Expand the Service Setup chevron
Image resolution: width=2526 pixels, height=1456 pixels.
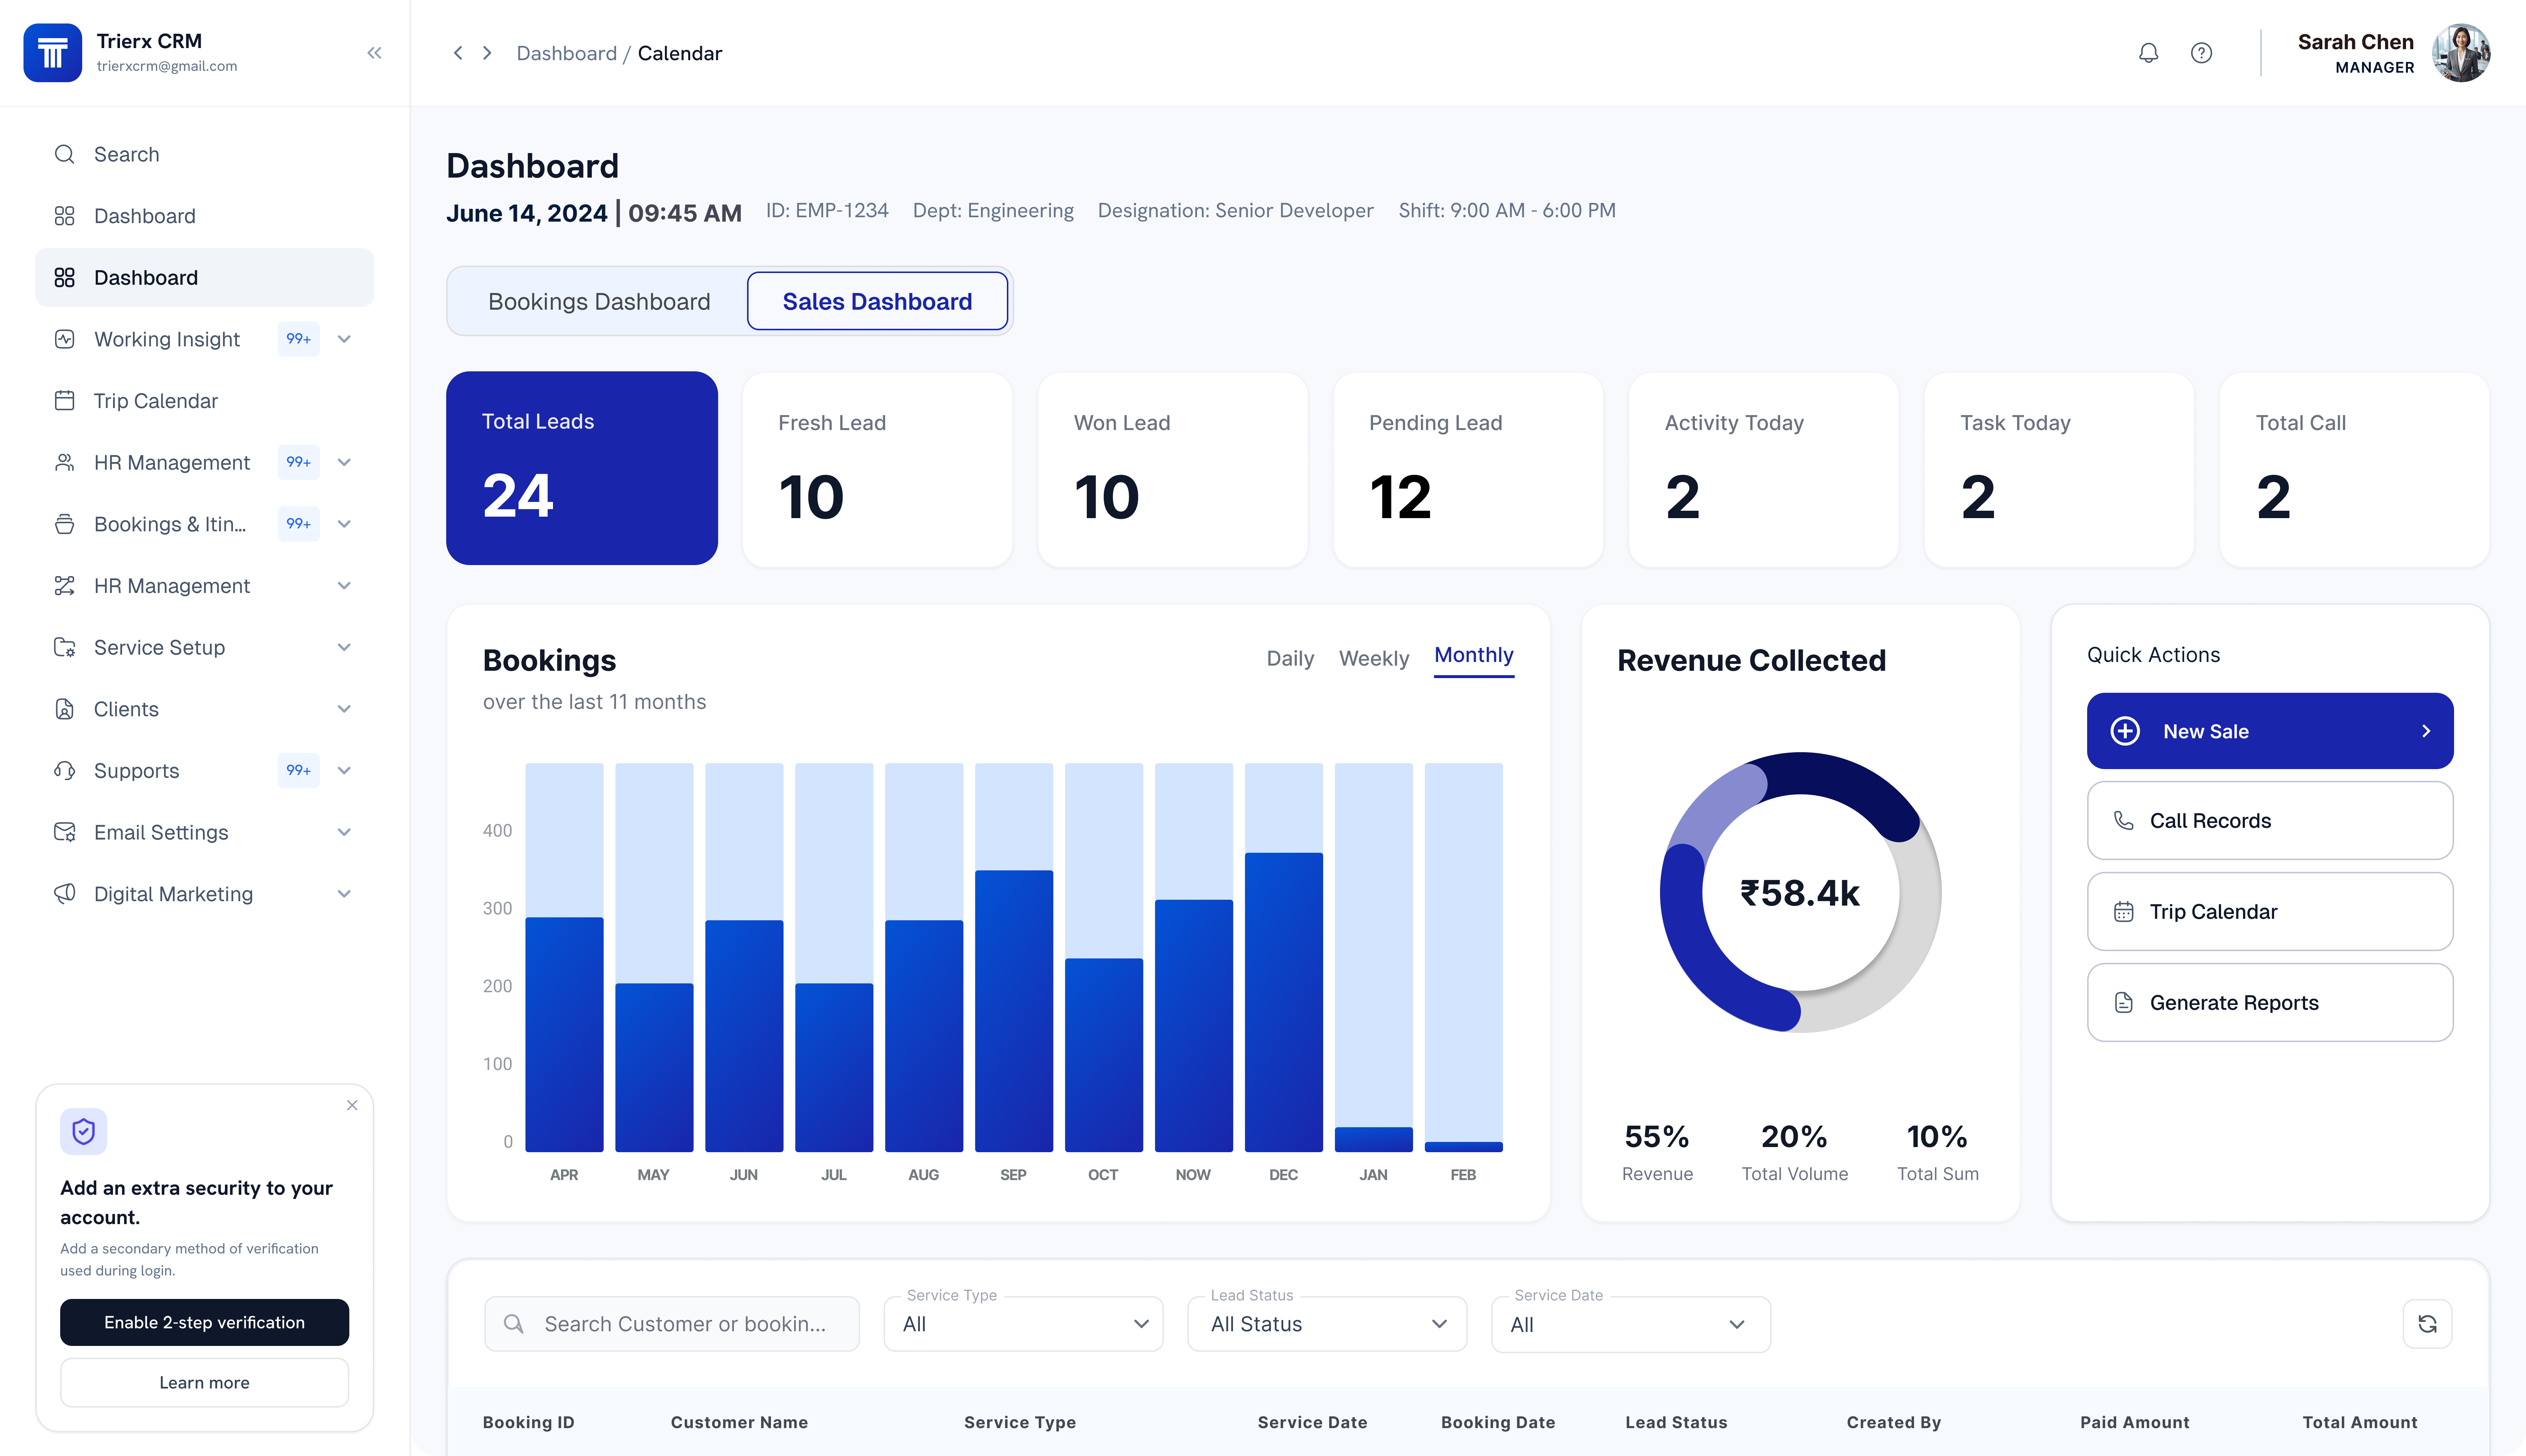point(344,647)
